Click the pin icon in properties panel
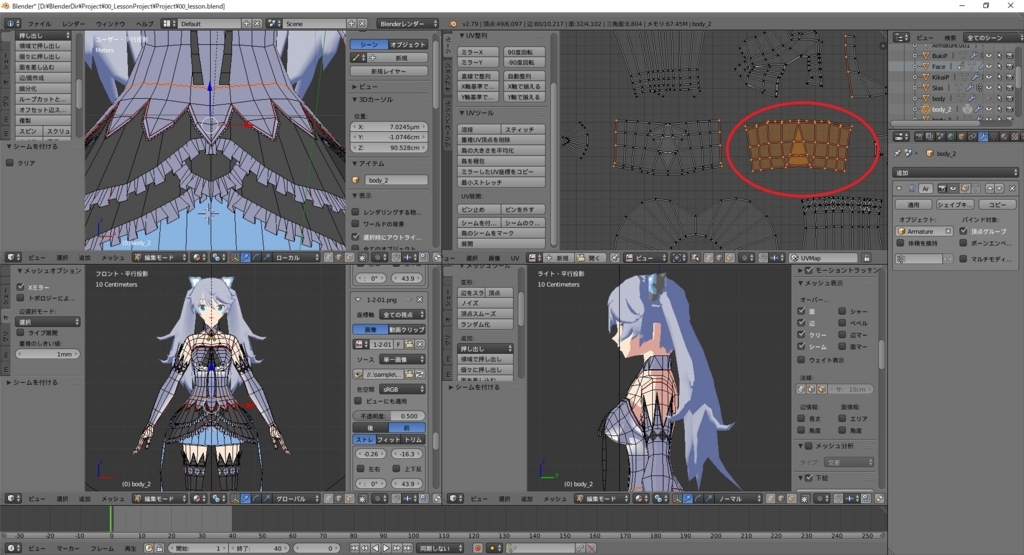1024x555 pixels. [898, 153]
